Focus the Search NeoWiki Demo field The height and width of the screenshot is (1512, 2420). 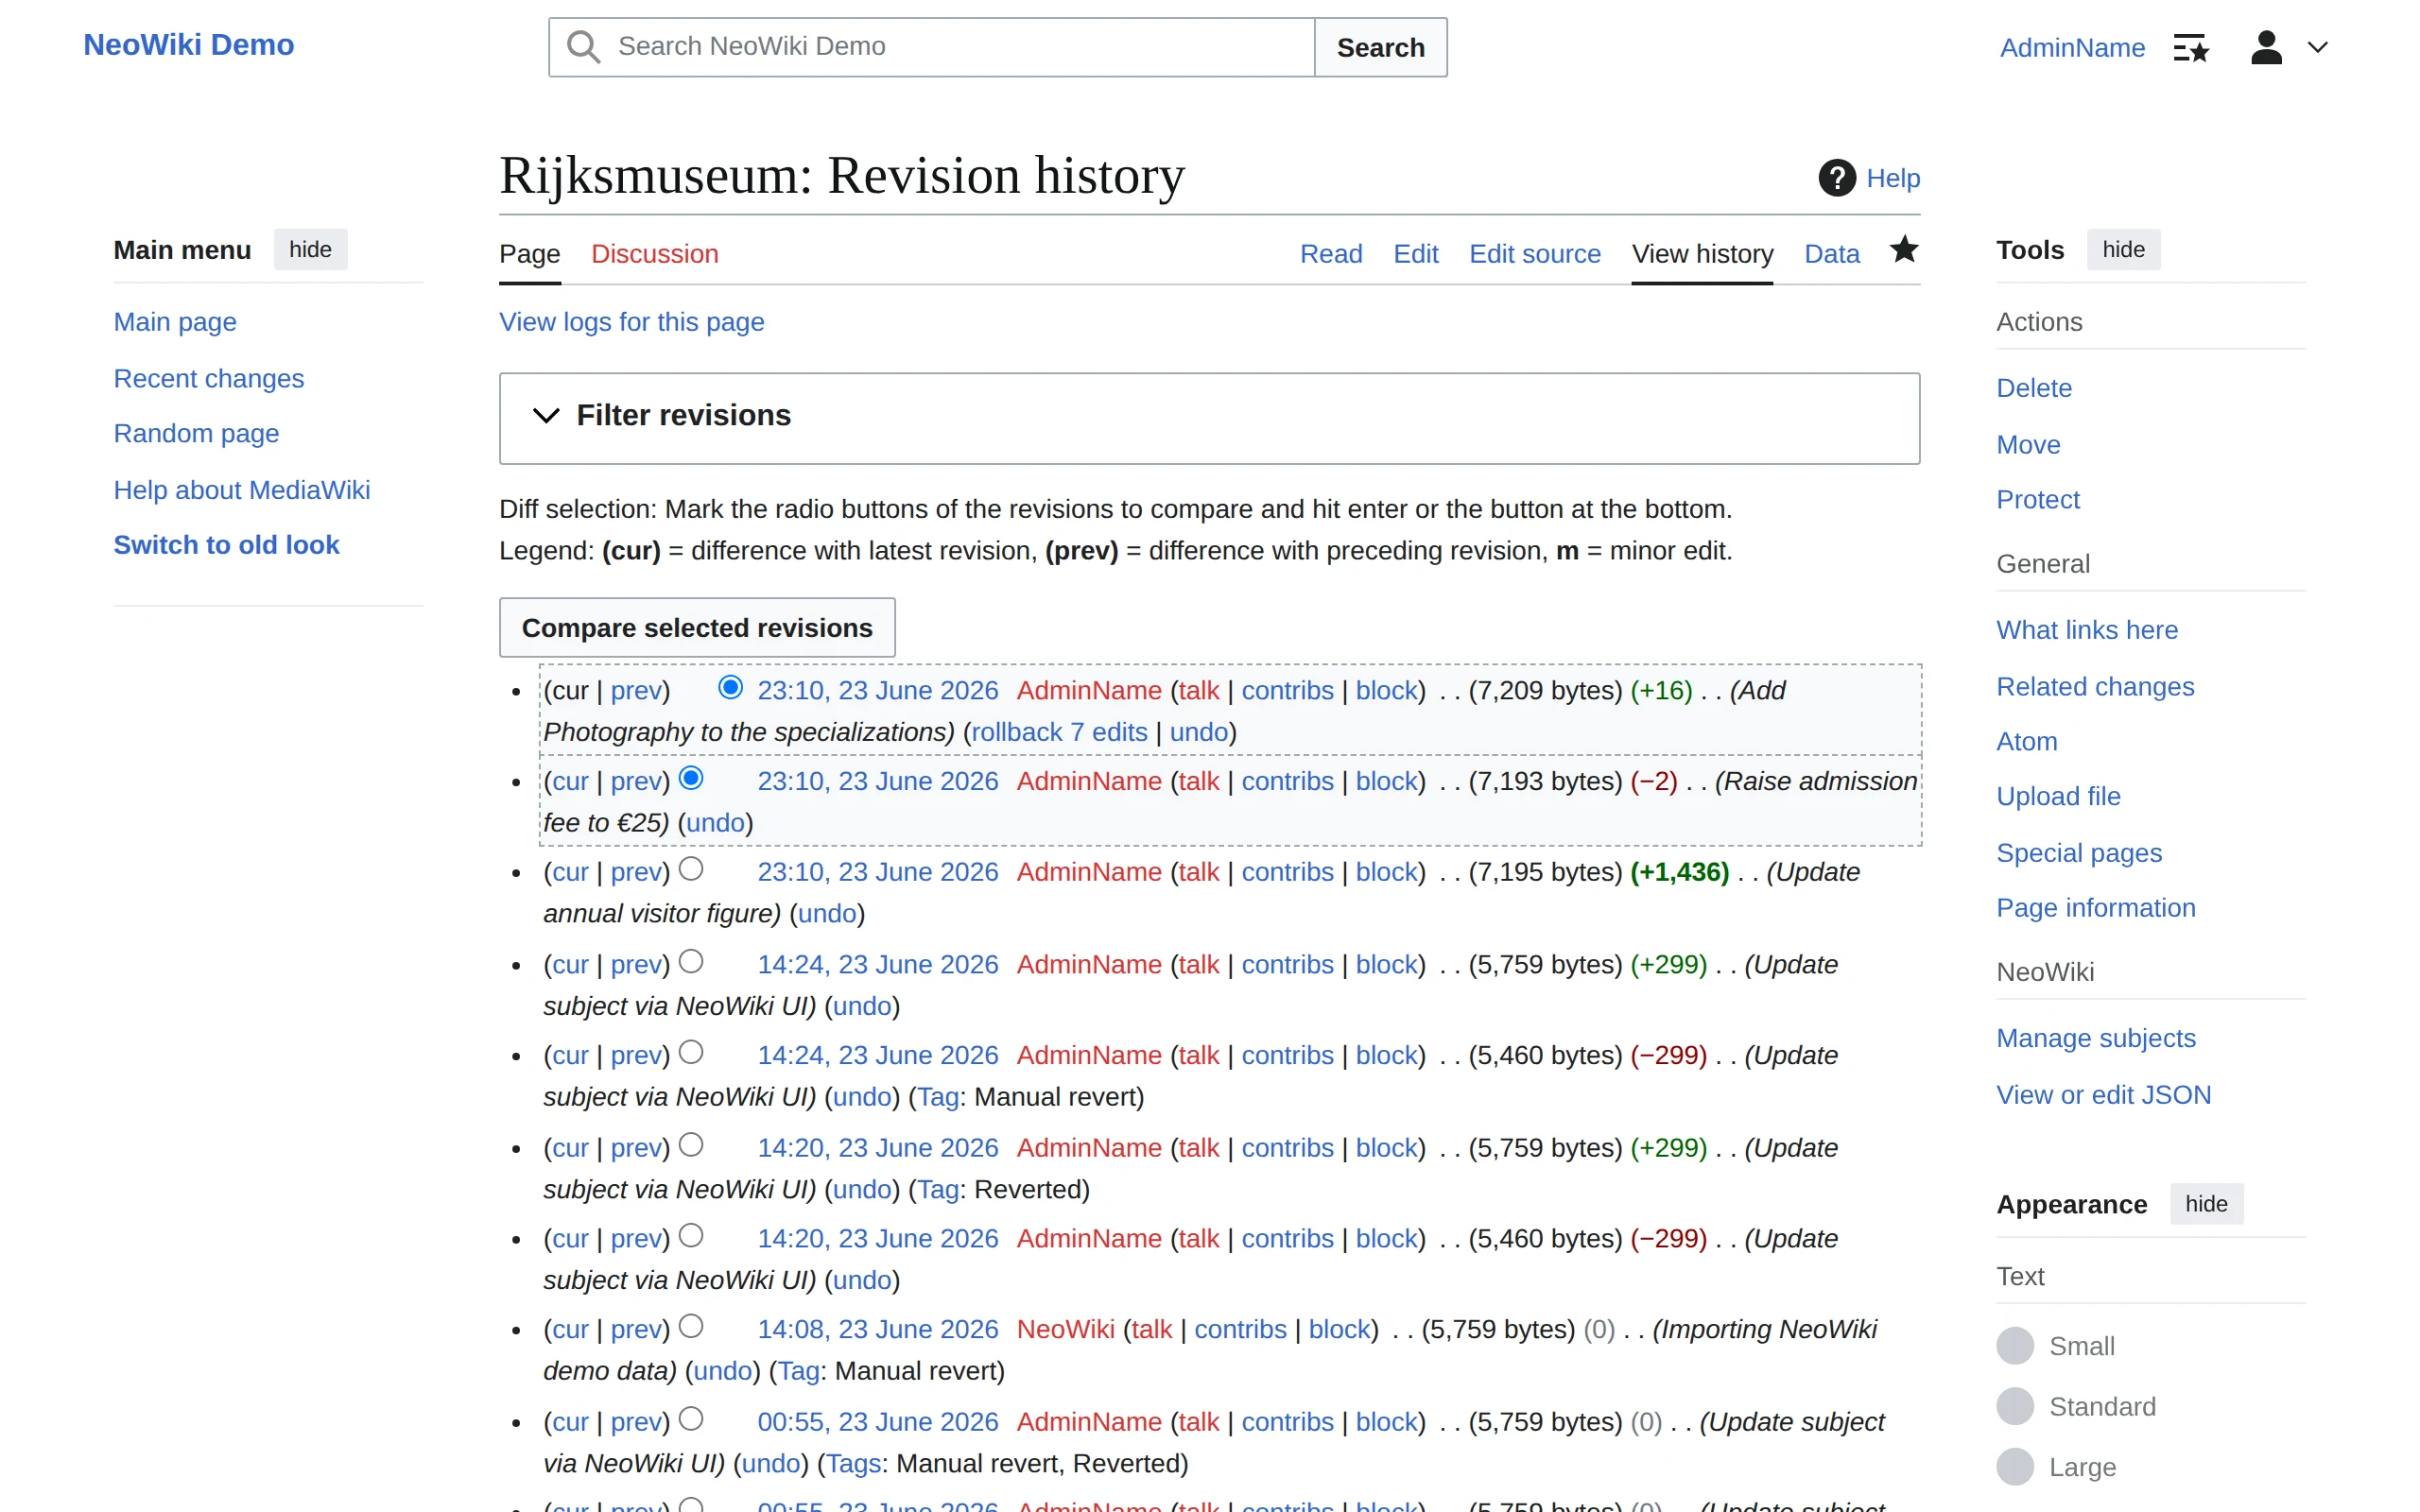[x=931, y=47]
